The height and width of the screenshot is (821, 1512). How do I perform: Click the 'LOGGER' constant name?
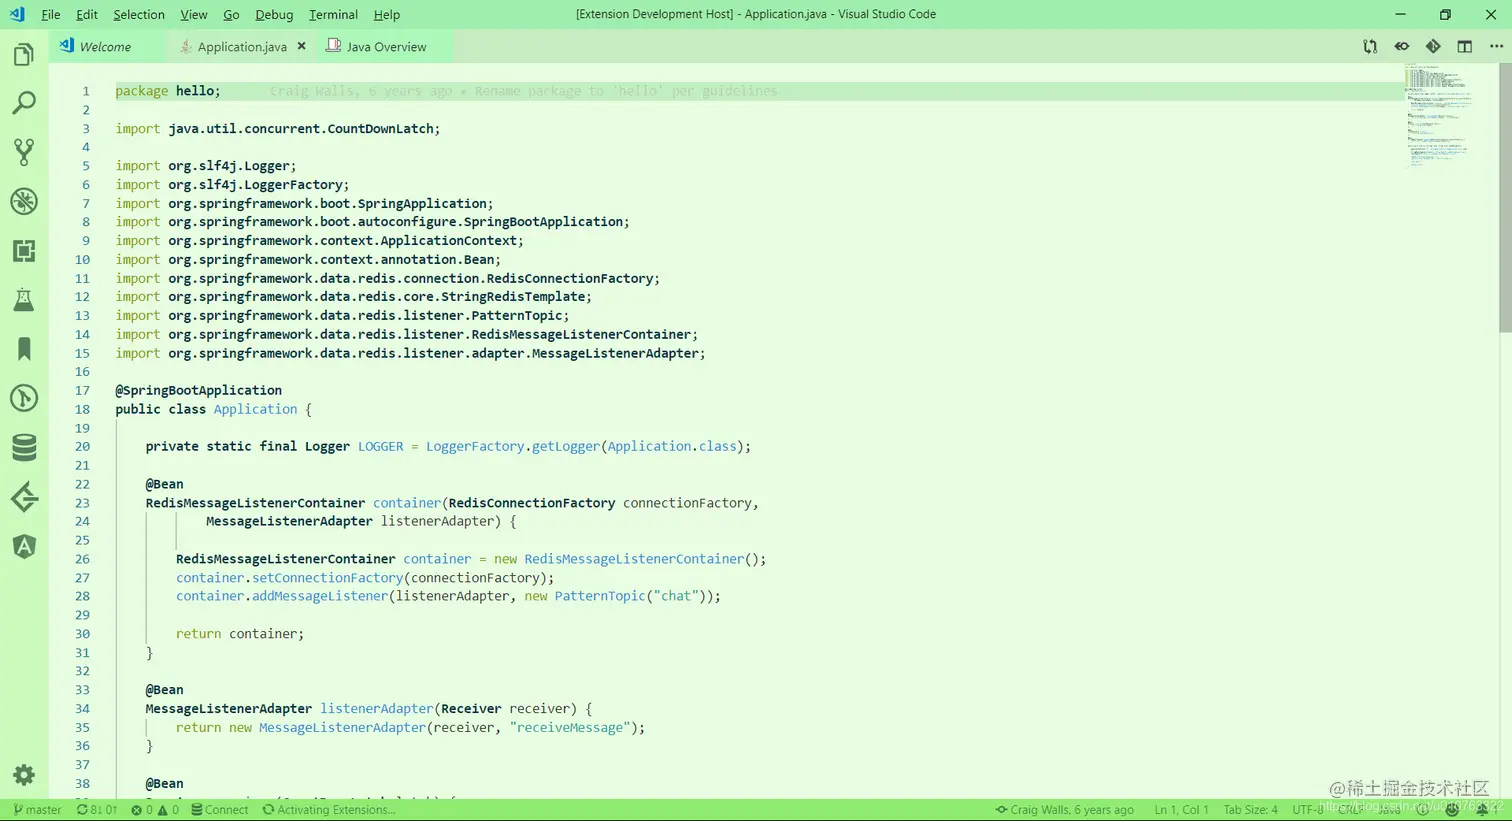[x=381, y=447]
